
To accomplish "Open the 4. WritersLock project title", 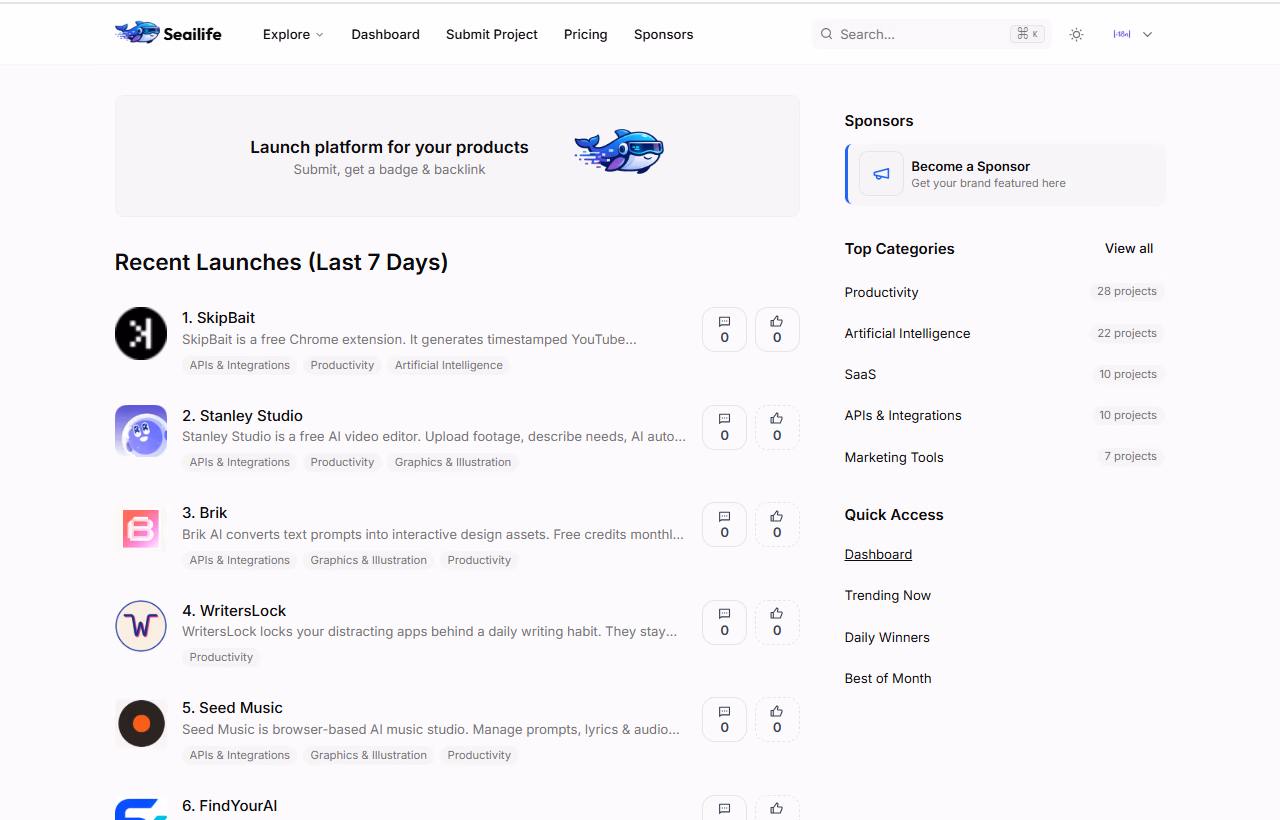I will pyautogui.click(x=234, y=611).
